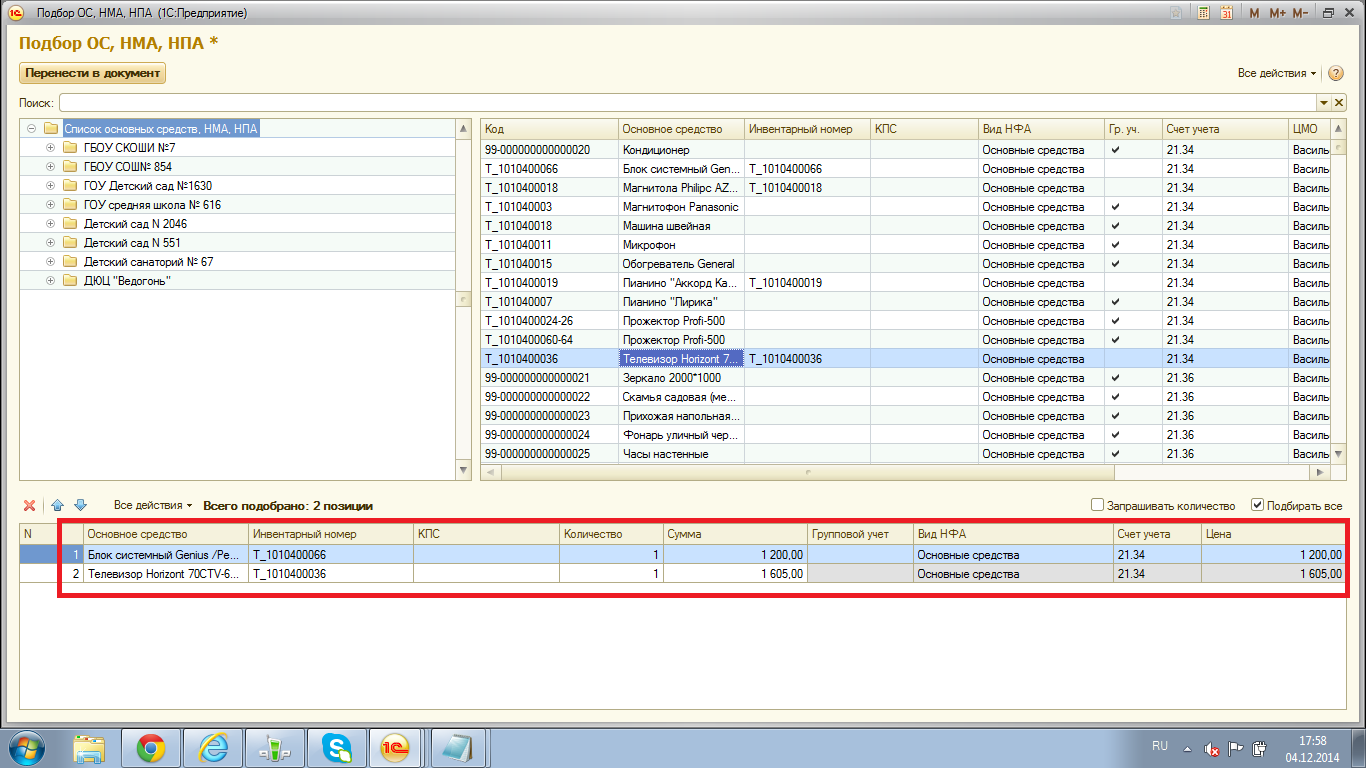Delete selected row with red X icon
Viewport: 1366px width, 768px height.
coord(29,506)
